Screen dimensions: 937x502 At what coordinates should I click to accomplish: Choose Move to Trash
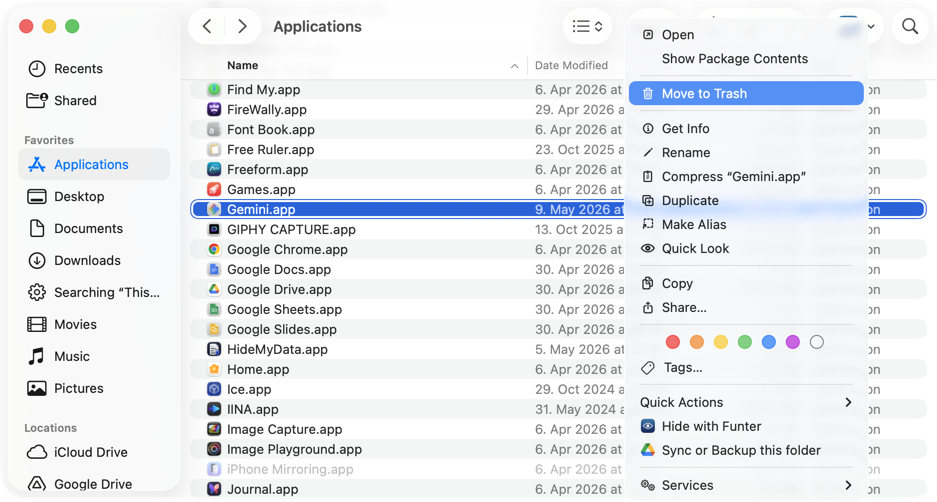coord(746,93)
